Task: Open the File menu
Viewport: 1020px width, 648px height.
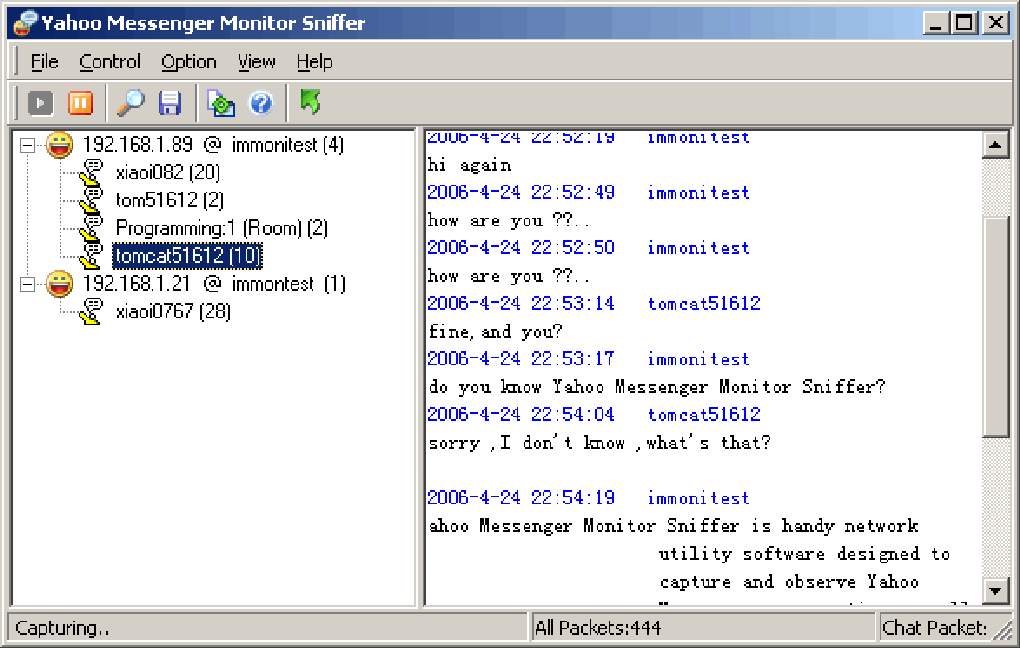Action: pyautogui.click(x=45, y=62)
